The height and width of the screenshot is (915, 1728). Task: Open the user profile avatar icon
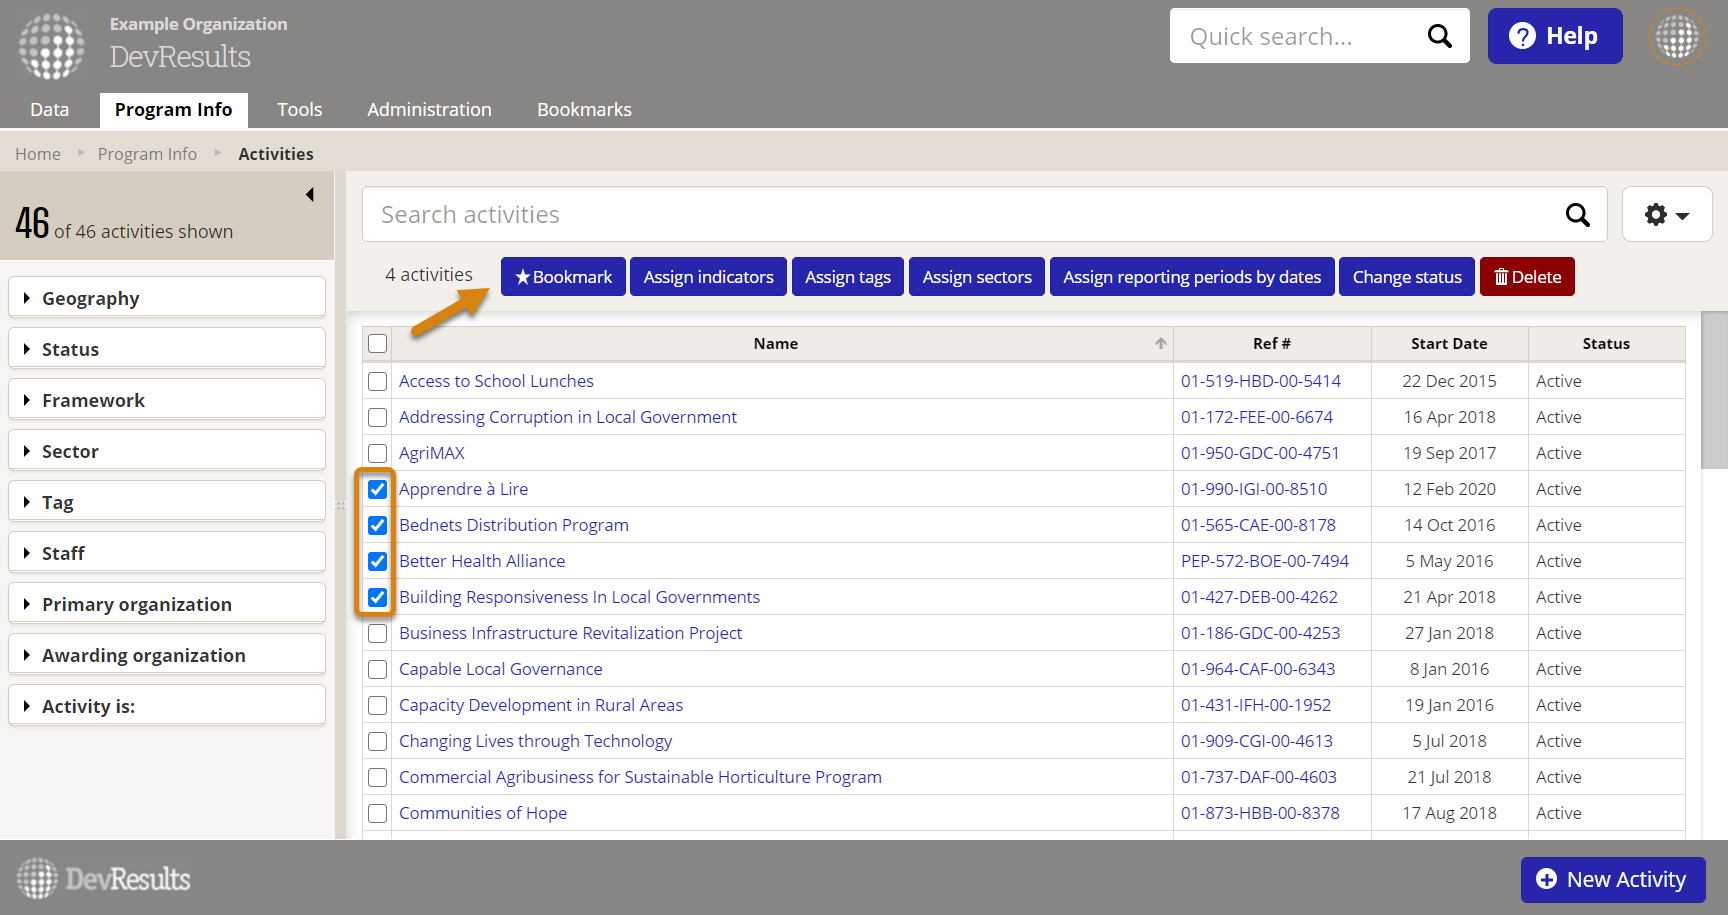(x=1677, y=37)
